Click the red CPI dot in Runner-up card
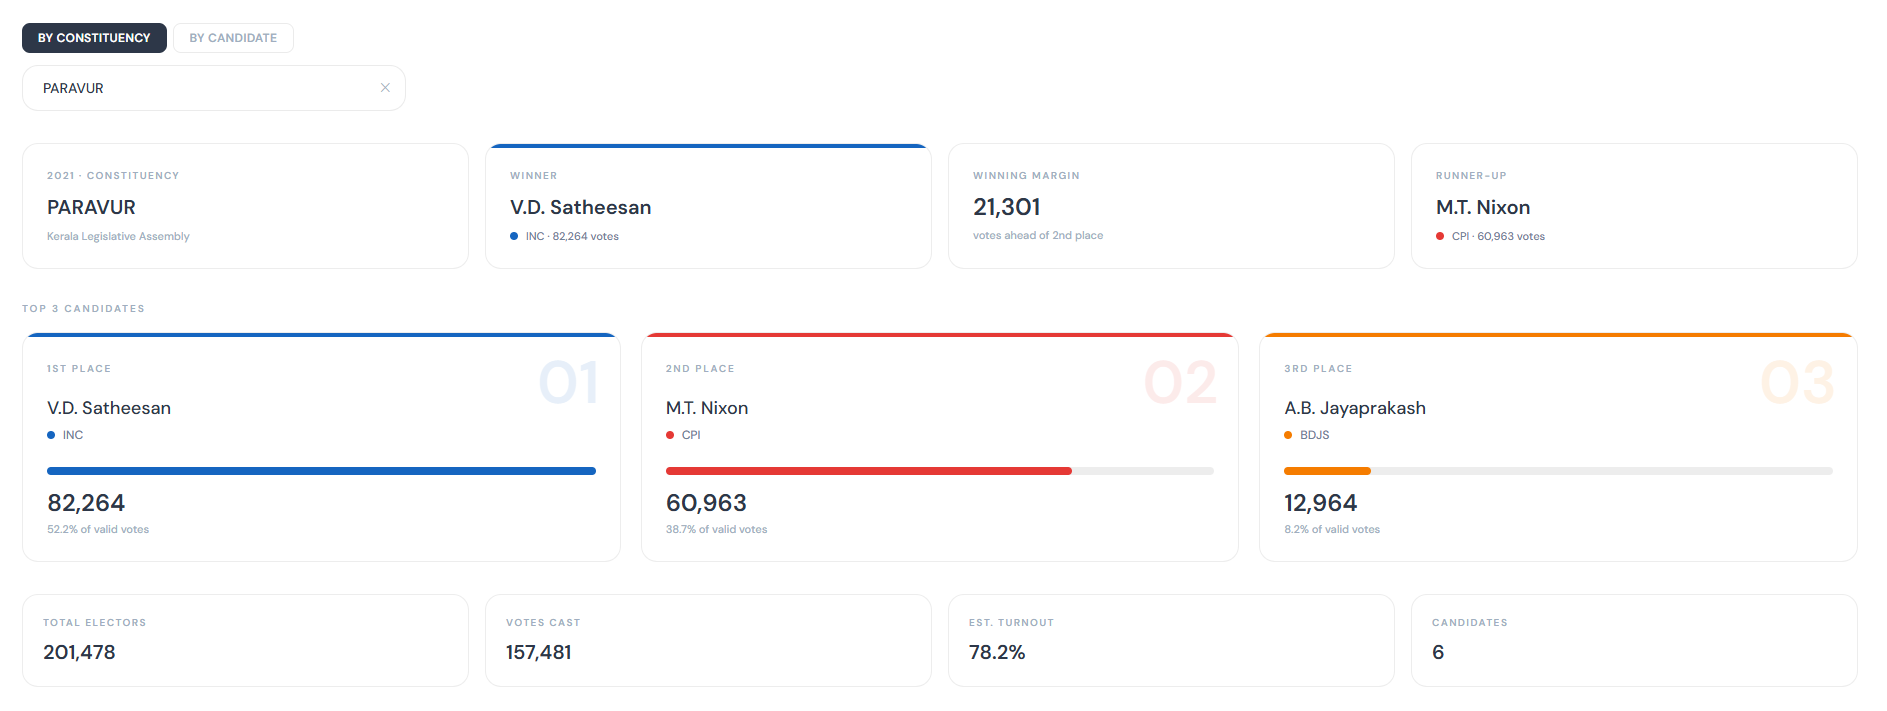Screen dimensions: 1887x711 (x=1440, y=237)
